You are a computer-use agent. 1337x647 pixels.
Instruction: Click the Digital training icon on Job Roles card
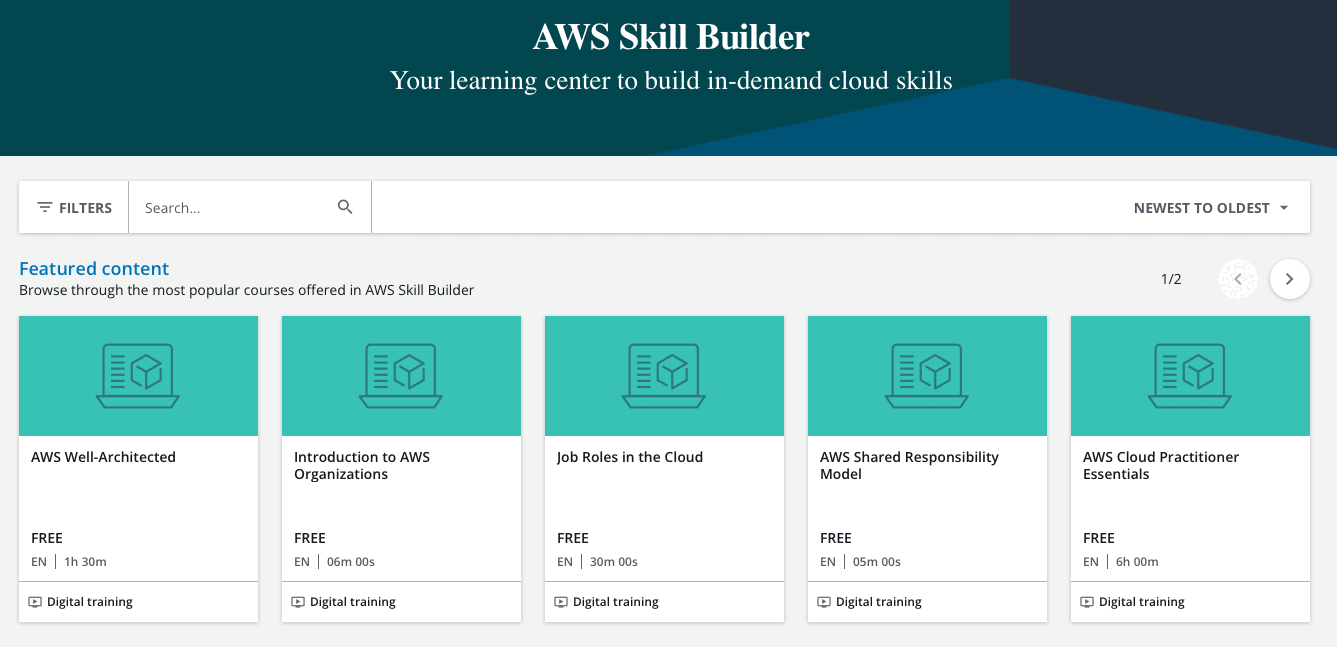click(560, 601)
